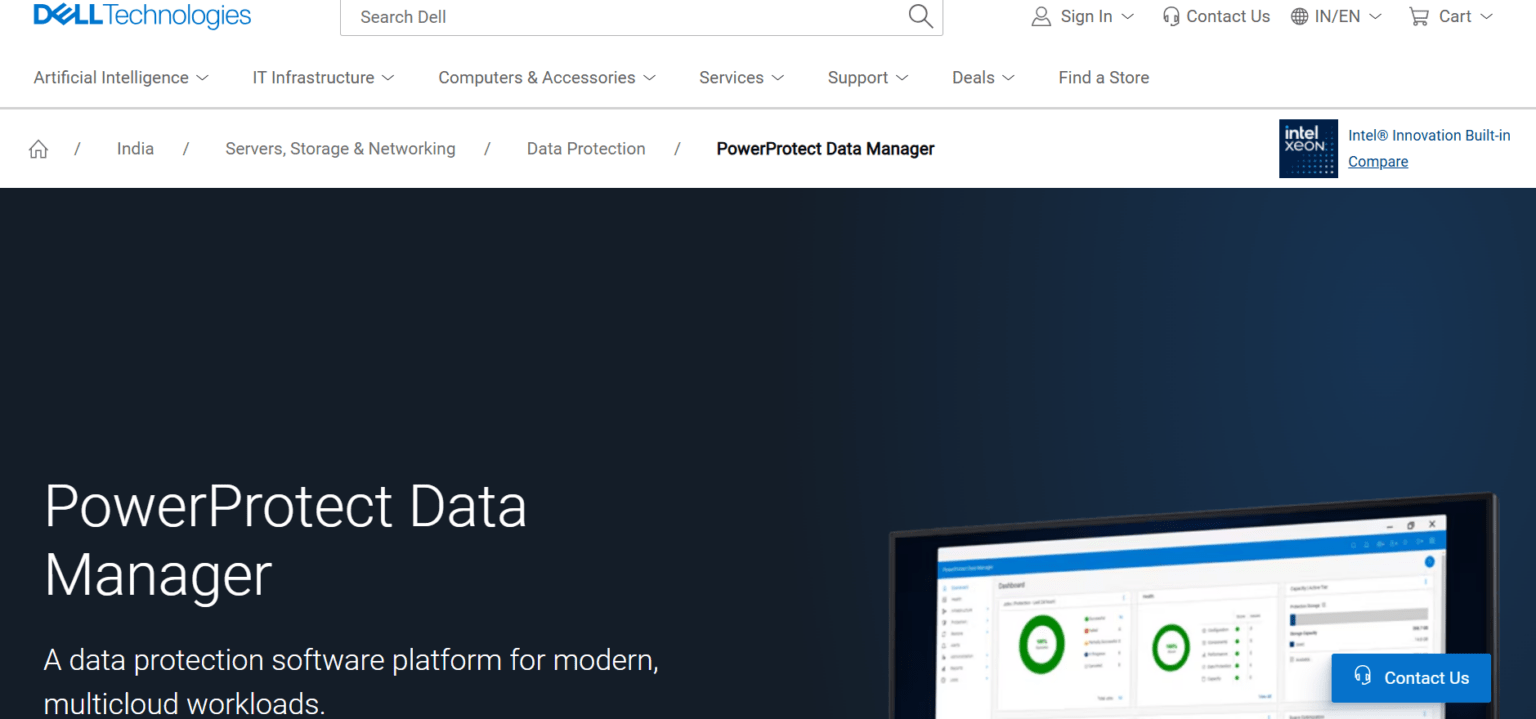Click the Compare link near the Intel badge
The width and height of the screenshot is (1536, 719).
coord(1377,161)
